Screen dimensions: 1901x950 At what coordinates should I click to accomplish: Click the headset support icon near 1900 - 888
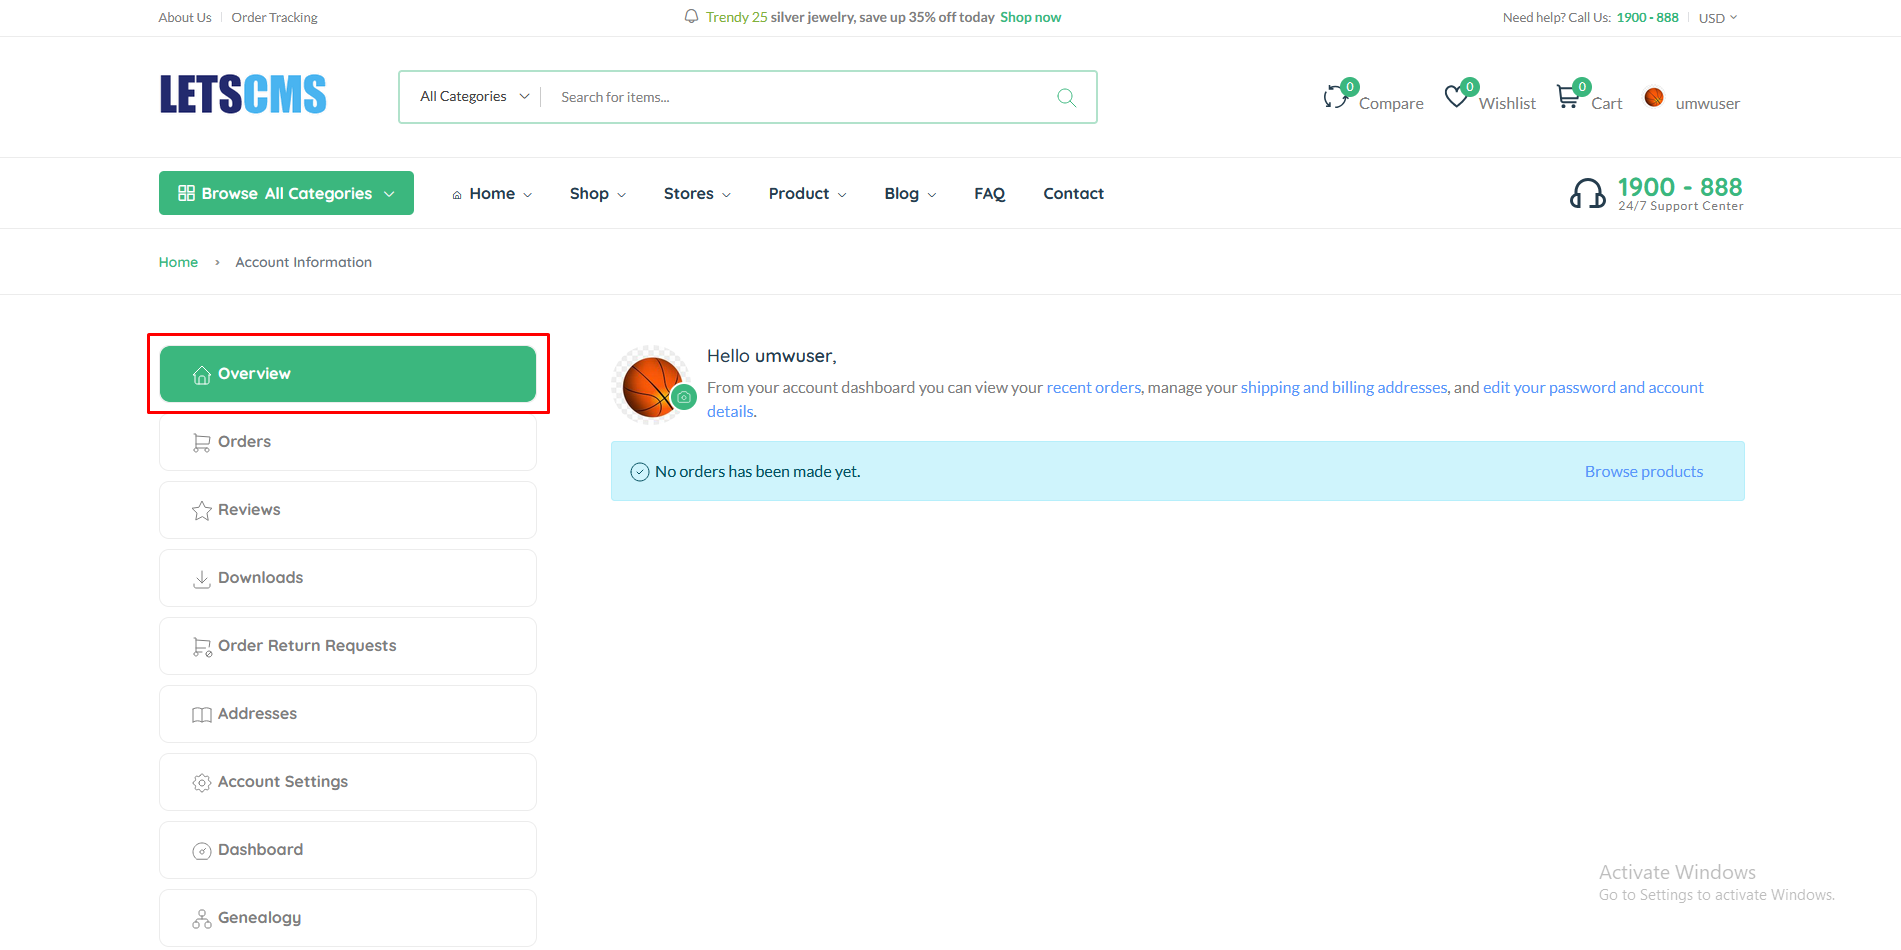[x=1589, y=192]
